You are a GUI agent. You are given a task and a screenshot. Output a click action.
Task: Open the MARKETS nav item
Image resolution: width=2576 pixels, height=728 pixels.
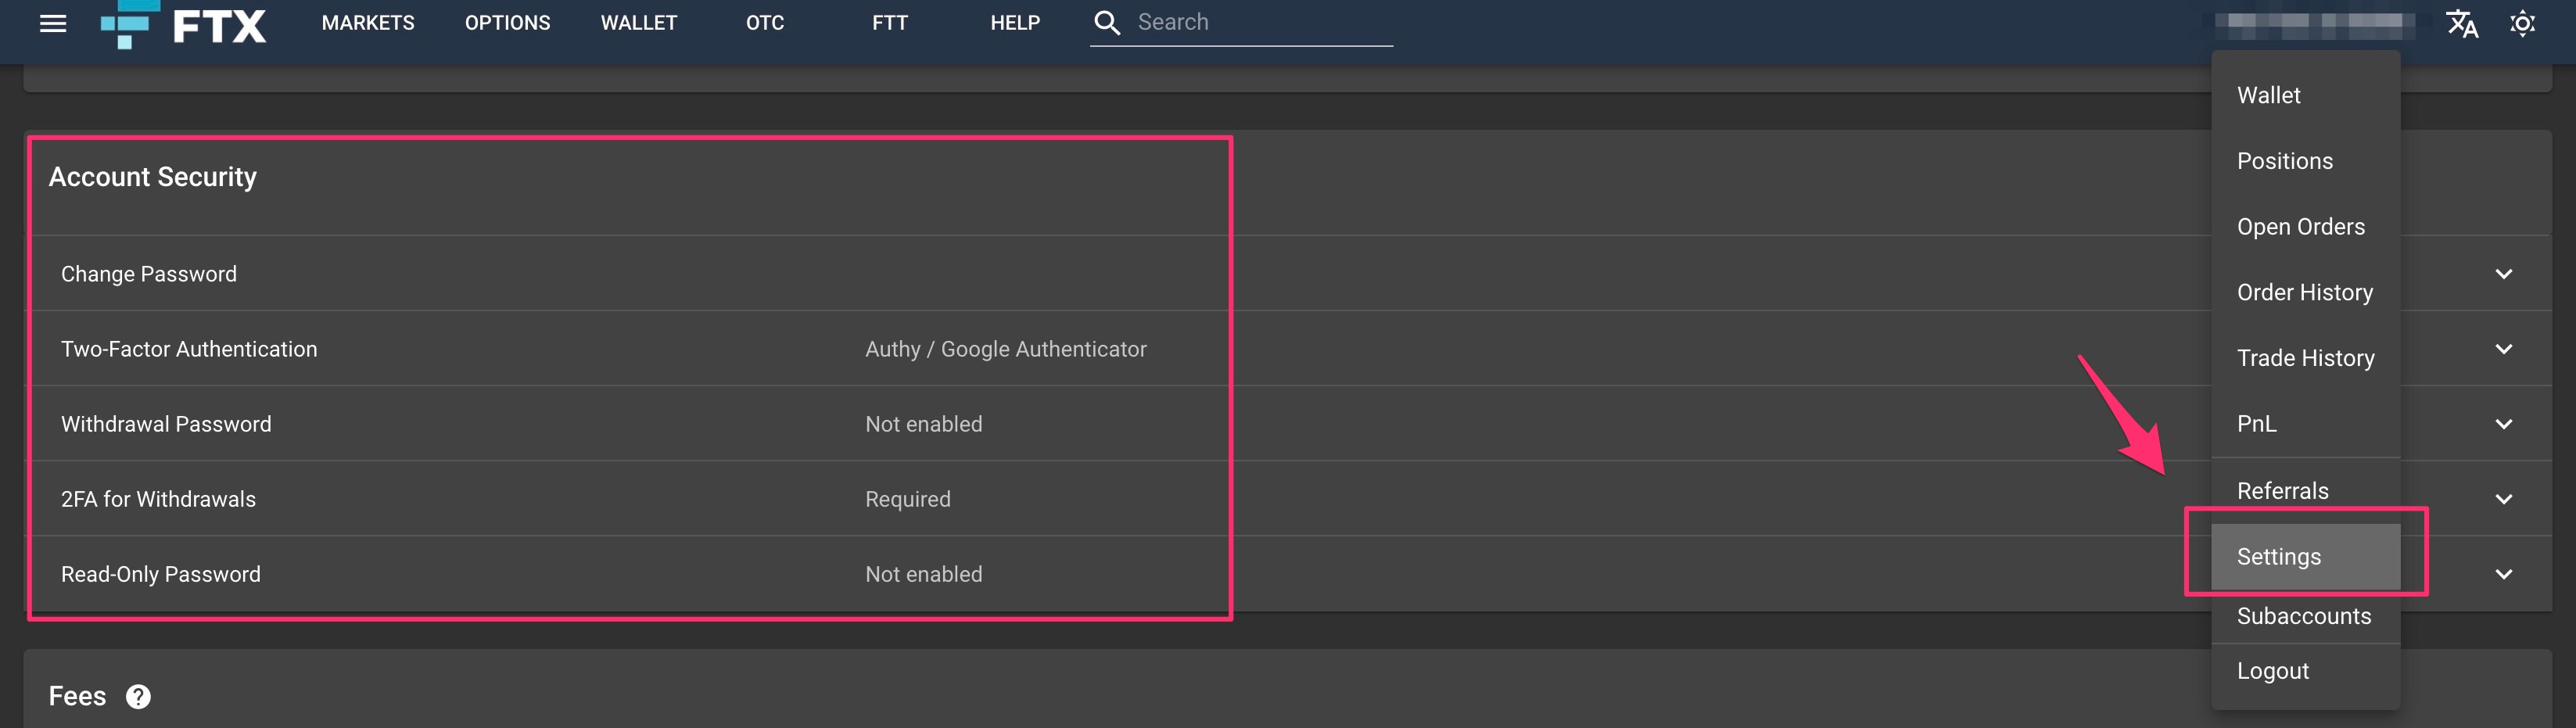tap(367, 23)
